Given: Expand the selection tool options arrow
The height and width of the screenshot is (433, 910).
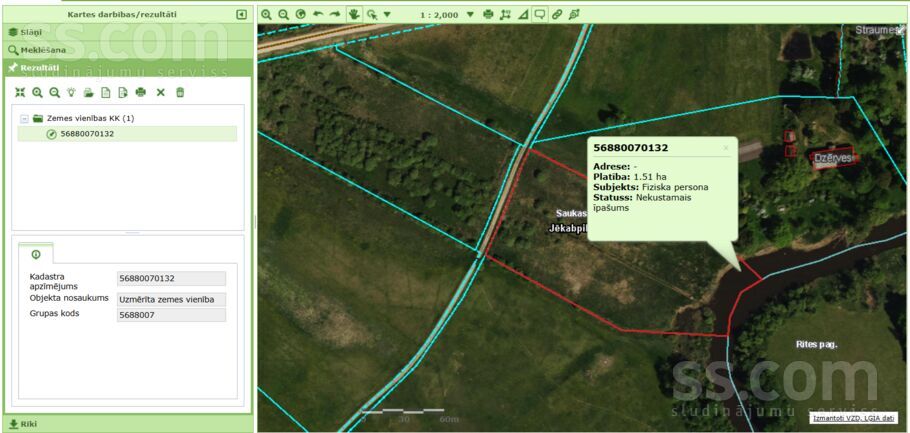Looking at the screenshot, I should tap(387, 15).
